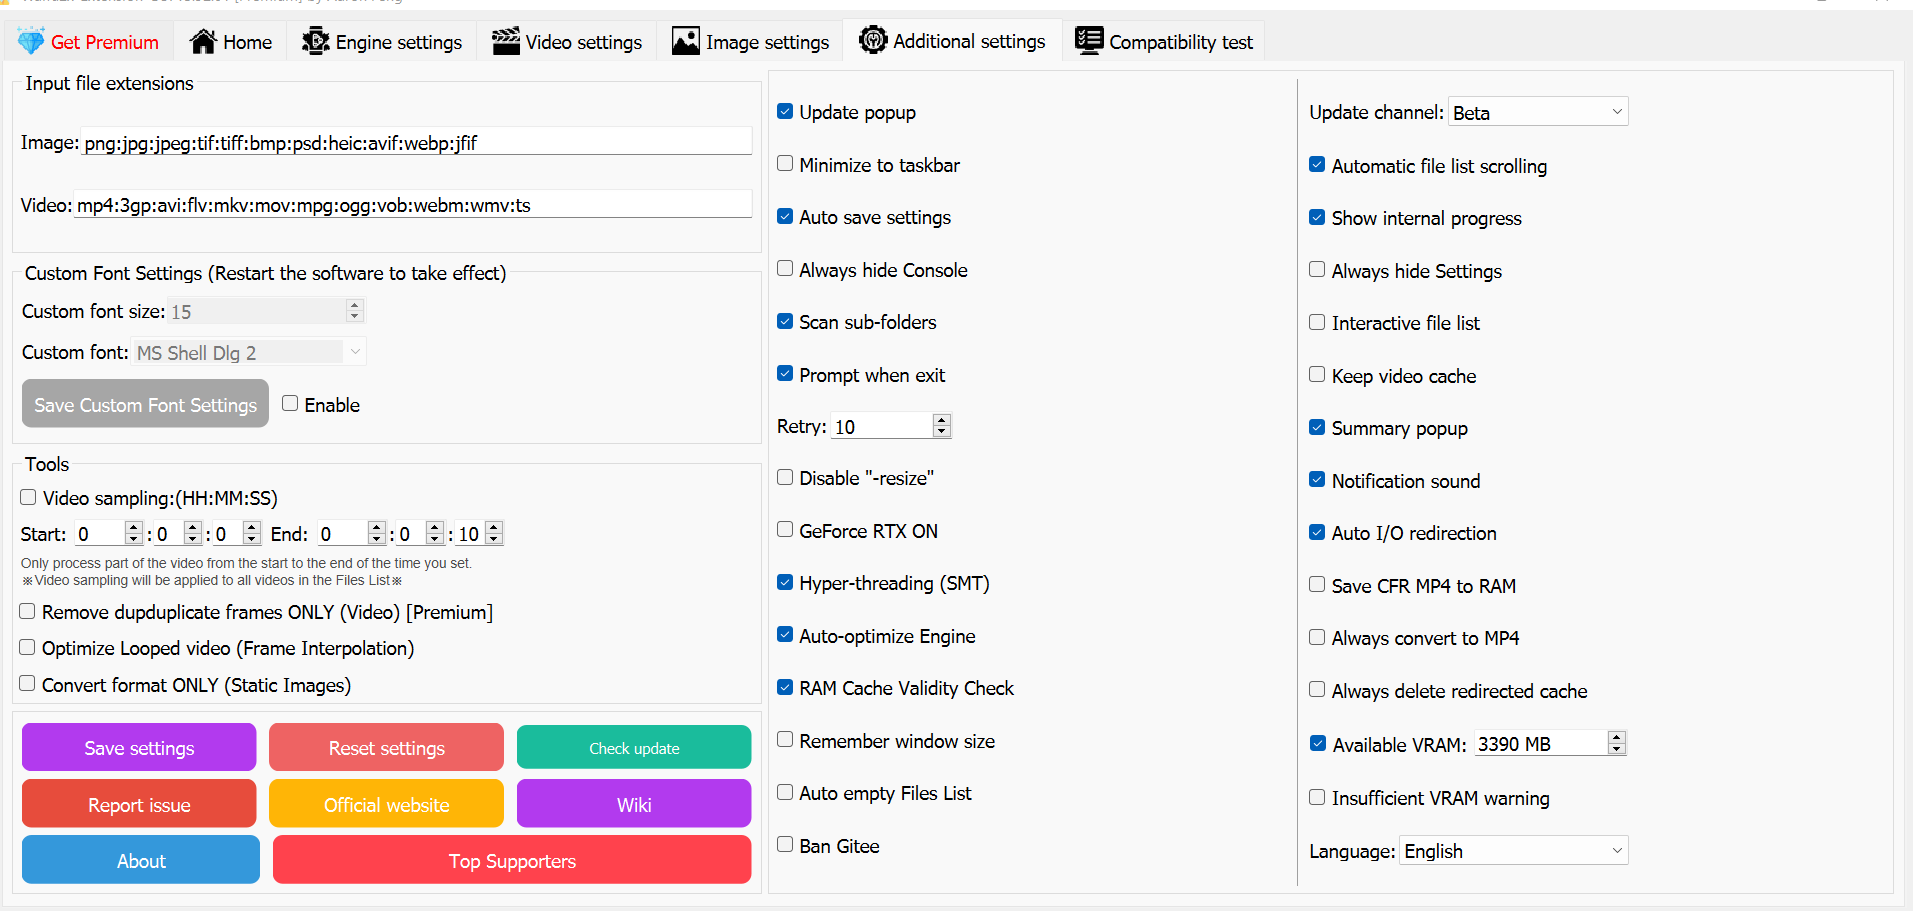Uncheck the Update popup checkbox
Viewport: 1913px width, 911px height.
coord(785,111)
